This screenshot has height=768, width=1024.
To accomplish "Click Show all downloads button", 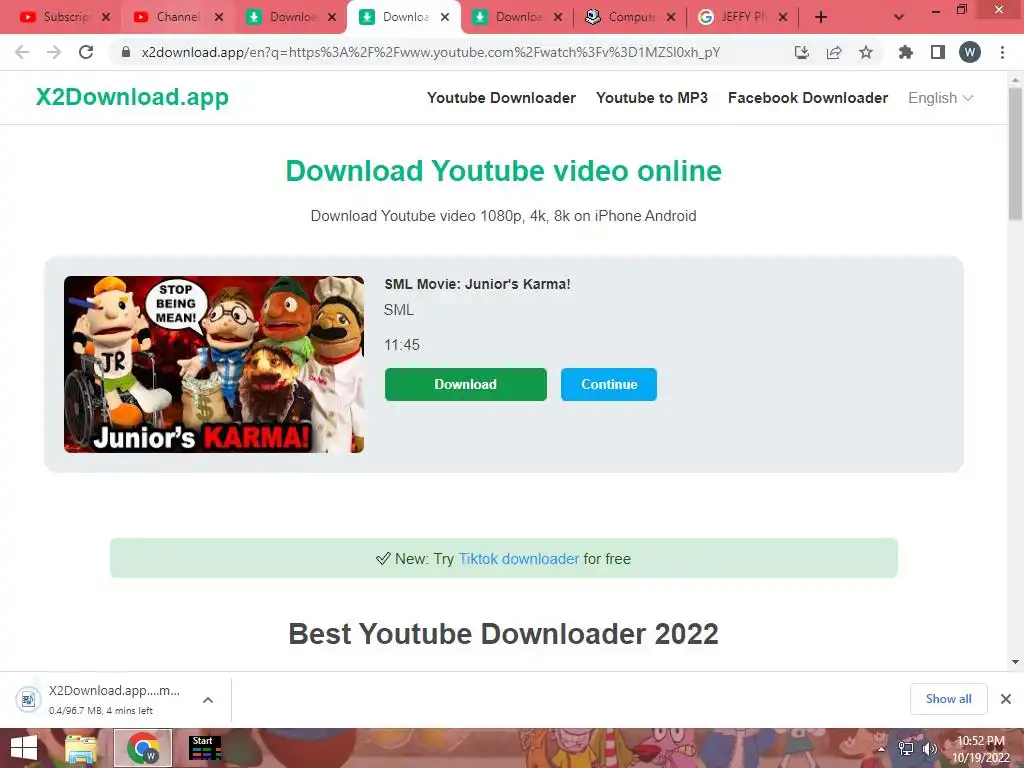I will point(948,699).
